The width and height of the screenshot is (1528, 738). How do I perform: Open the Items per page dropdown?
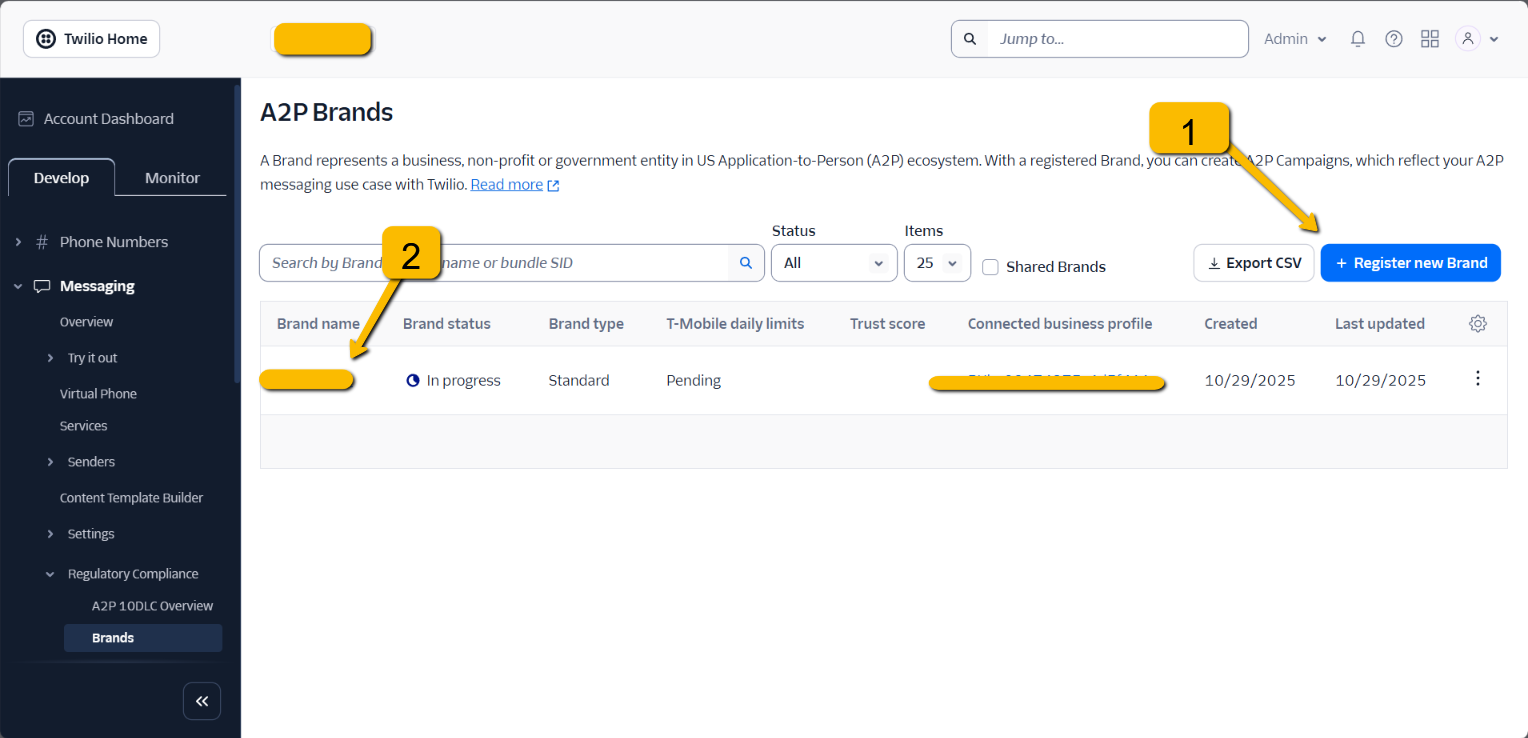(x=936, y=262)
